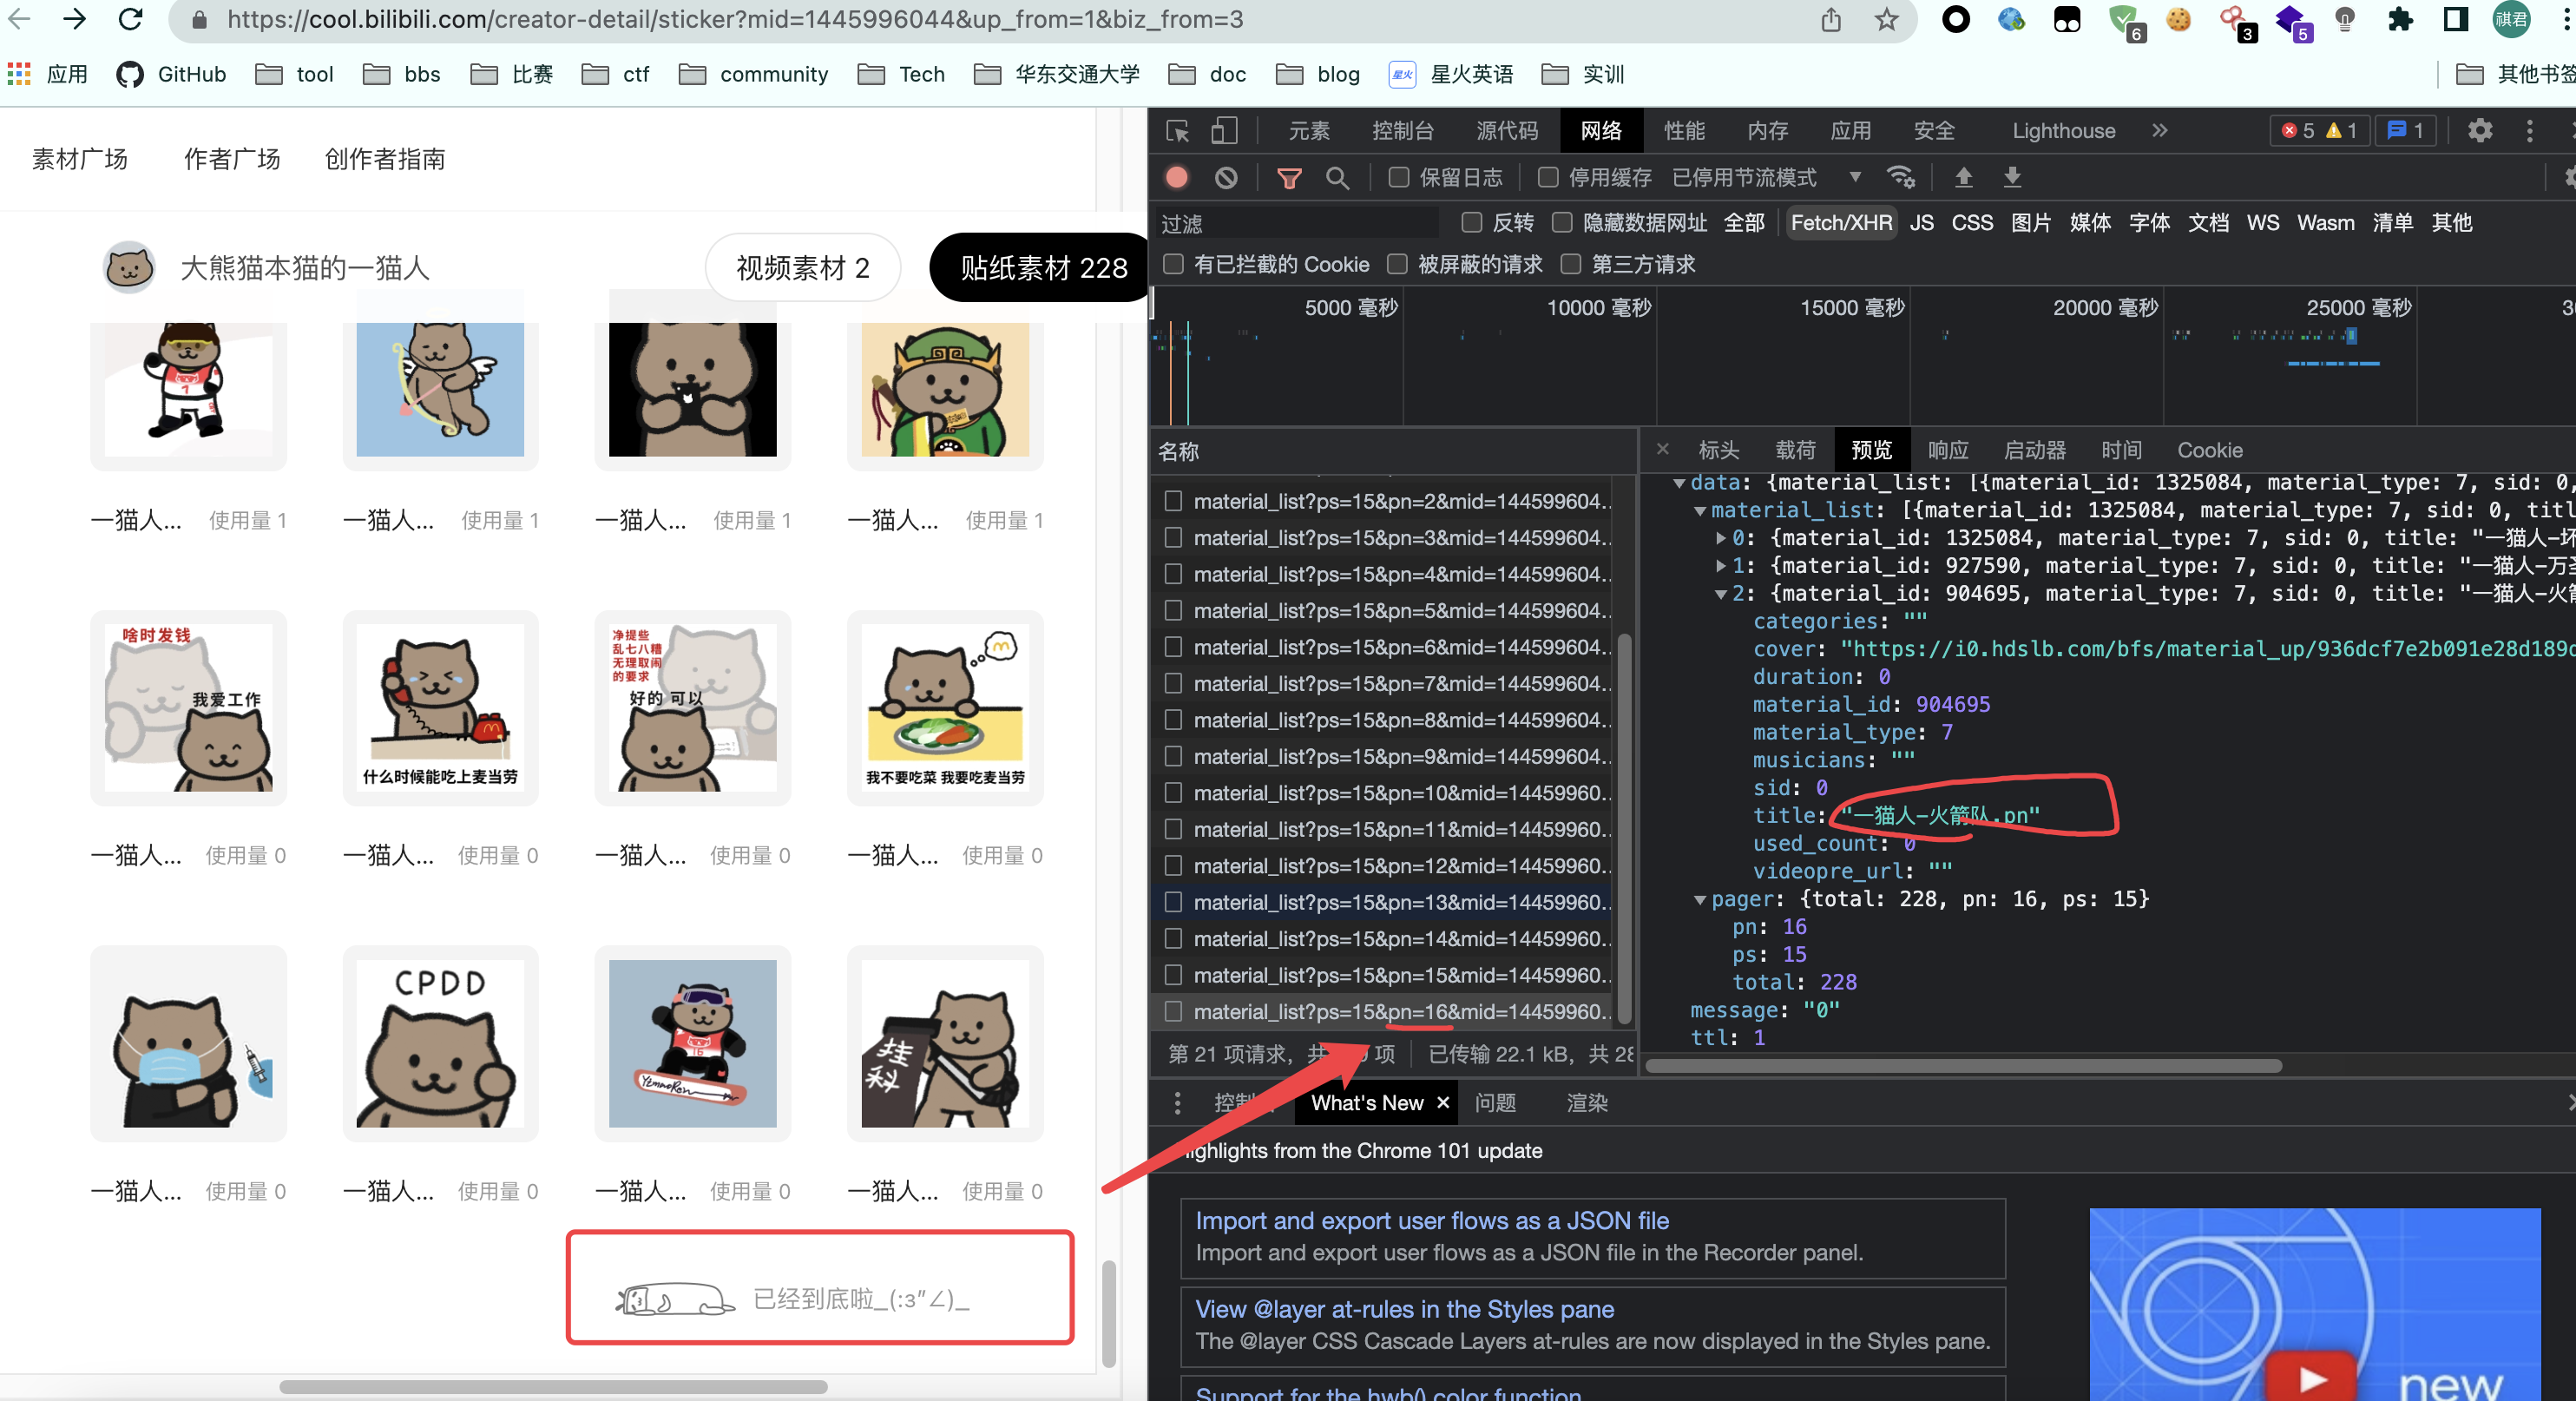Reload the page with the refresh icon
The width and height of the screenshot is (2576, 1401).
click(x=131, y=19)
